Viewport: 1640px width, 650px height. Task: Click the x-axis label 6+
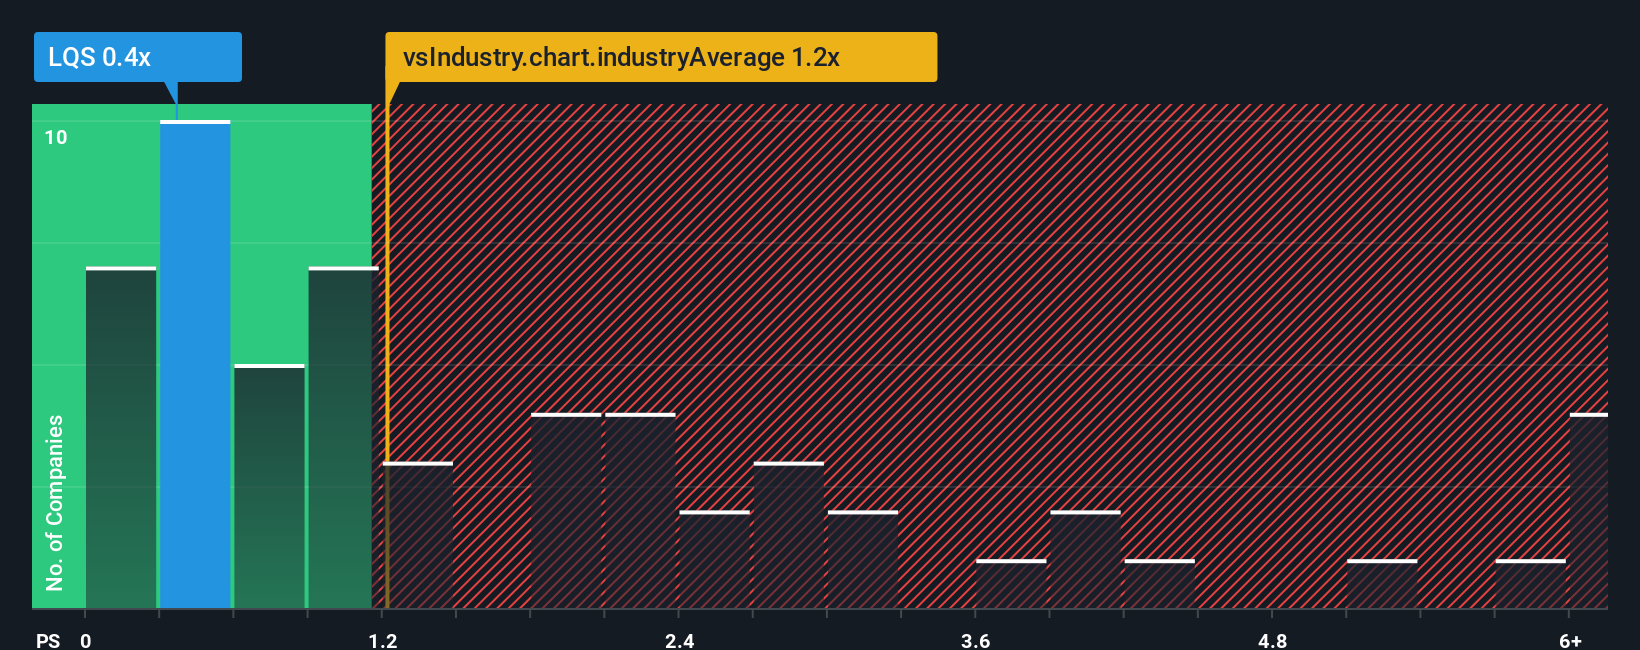pyautogui.click(x=1571, y=640)
